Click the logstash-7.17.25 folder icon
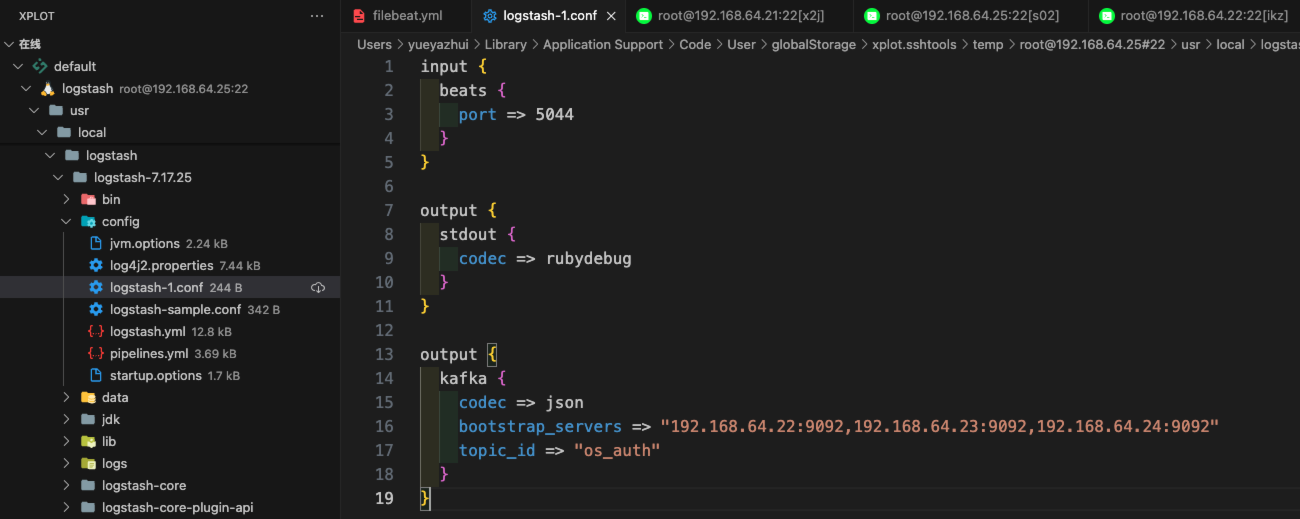Screen dimensions: 1300x519 (80, 178)
